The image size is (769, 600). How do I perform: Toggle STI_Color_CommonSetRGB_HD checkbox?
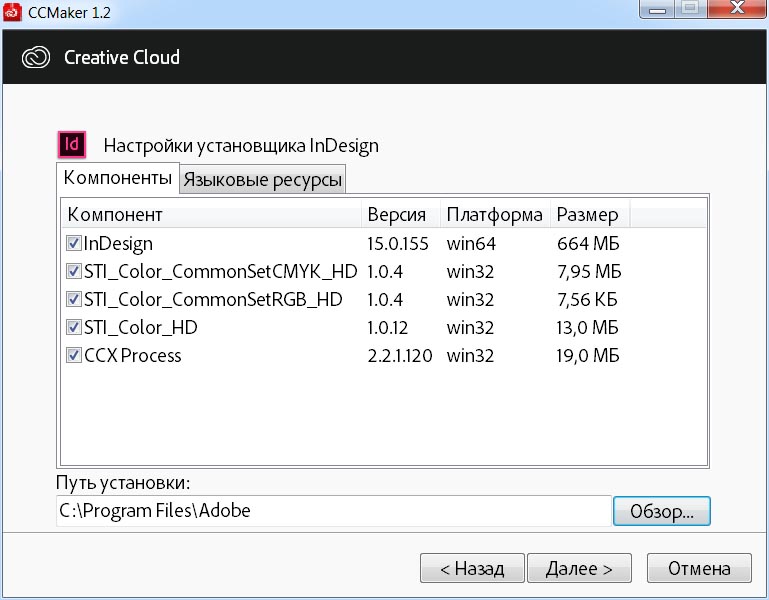tap(74, 299)
